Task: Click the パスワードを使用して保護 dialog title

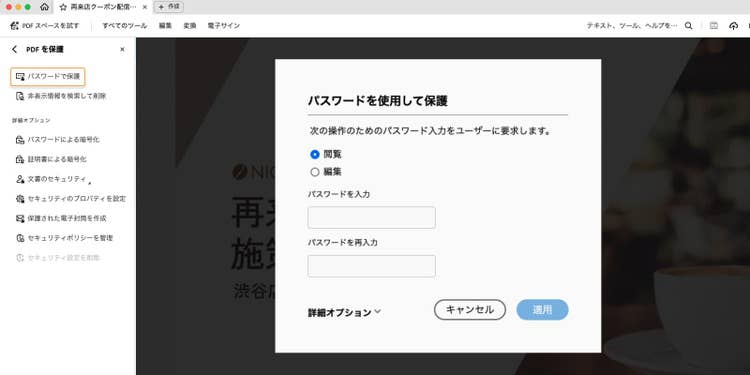Action: coord(377,101)
